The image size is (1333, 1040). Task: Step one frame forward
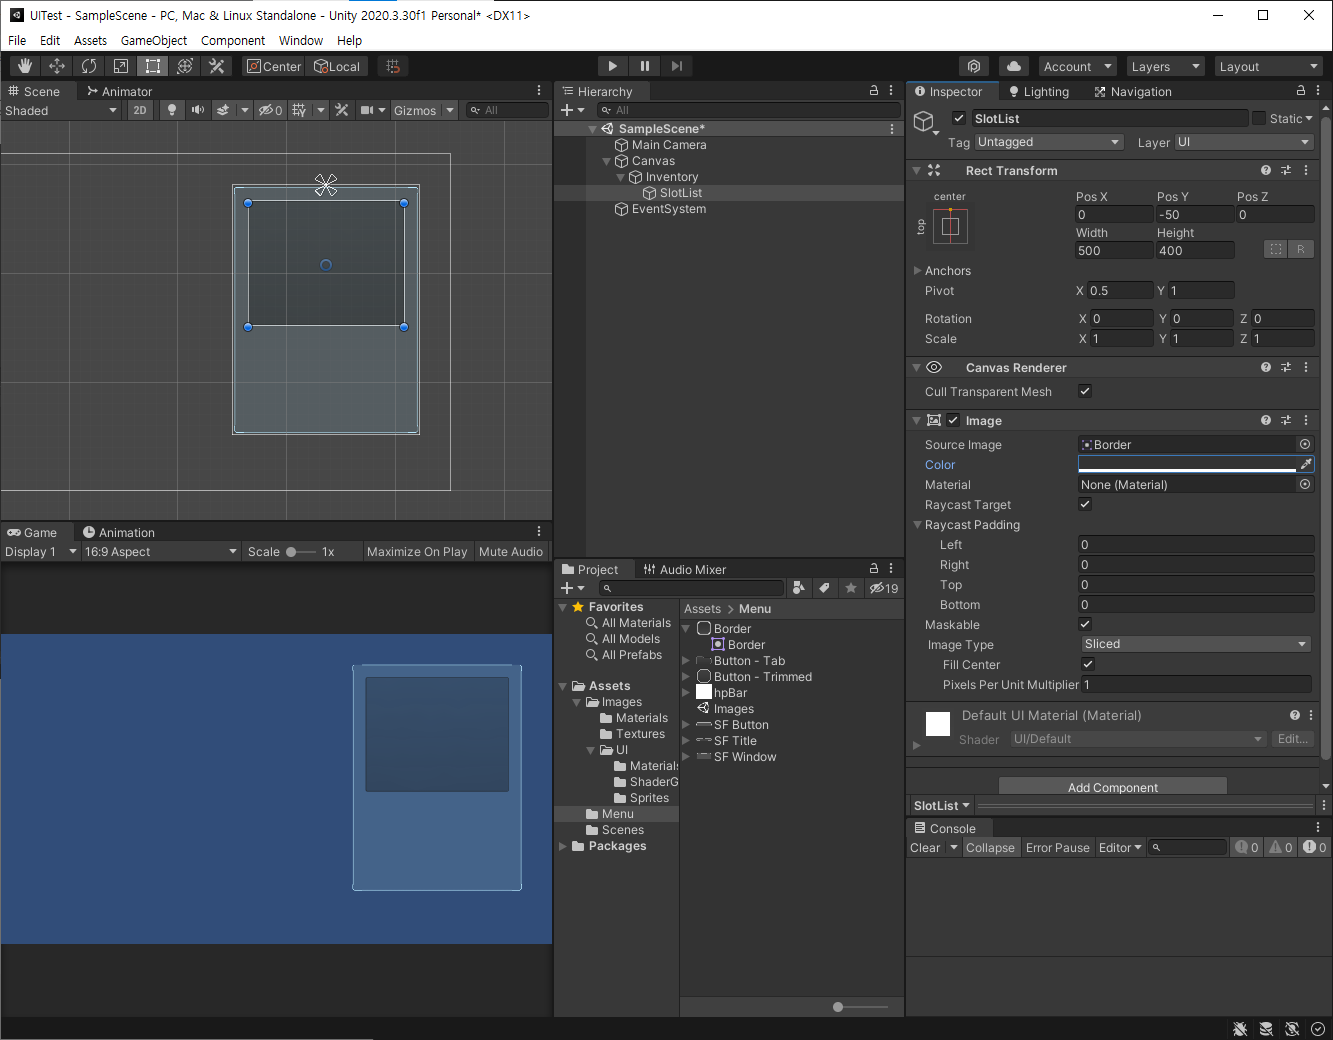tap(677, 66)
